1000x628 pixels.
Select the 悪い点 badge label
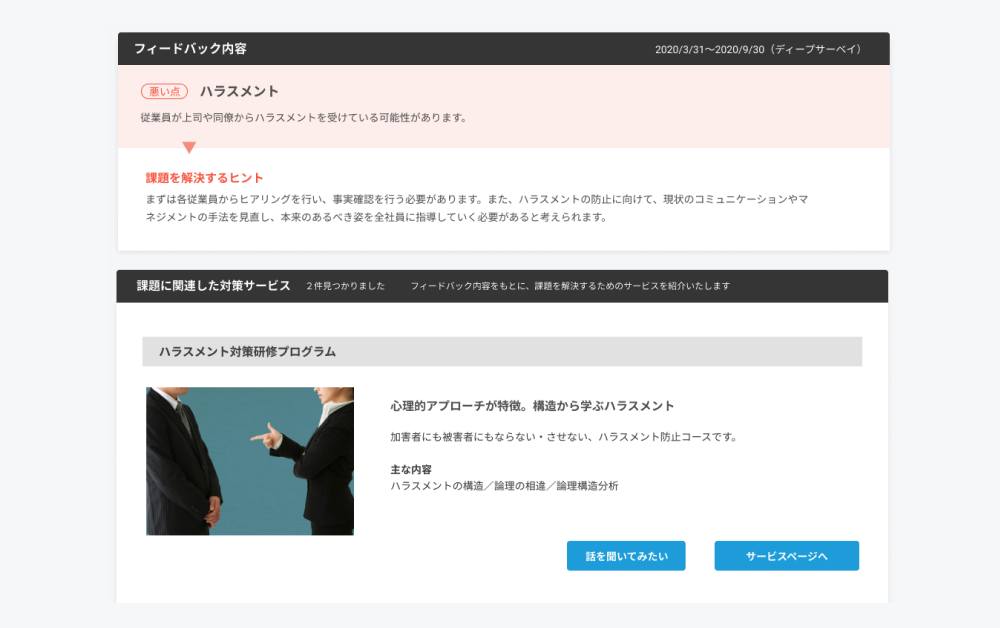coord(165,91)
